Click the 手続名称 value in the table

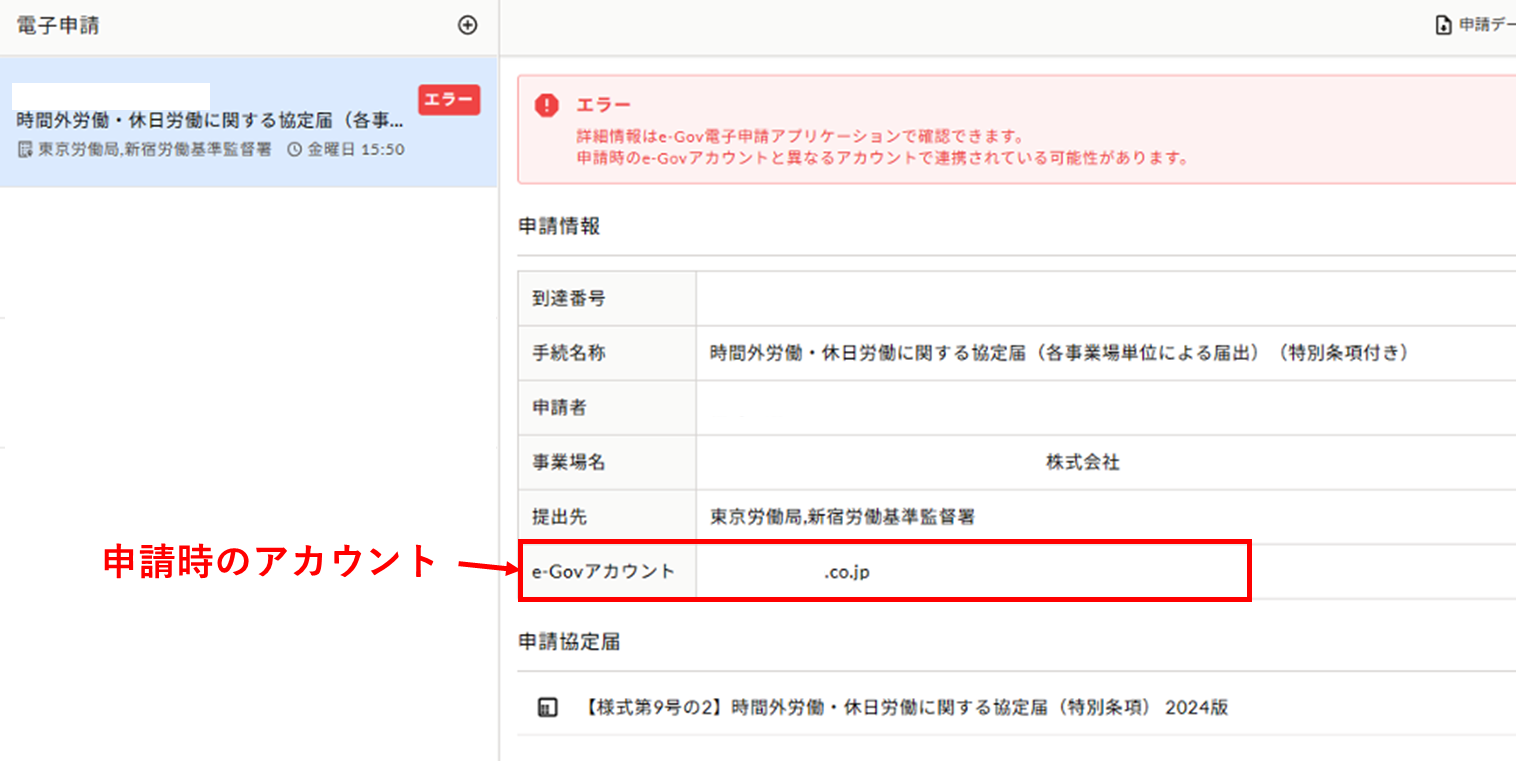point(1059,353)
